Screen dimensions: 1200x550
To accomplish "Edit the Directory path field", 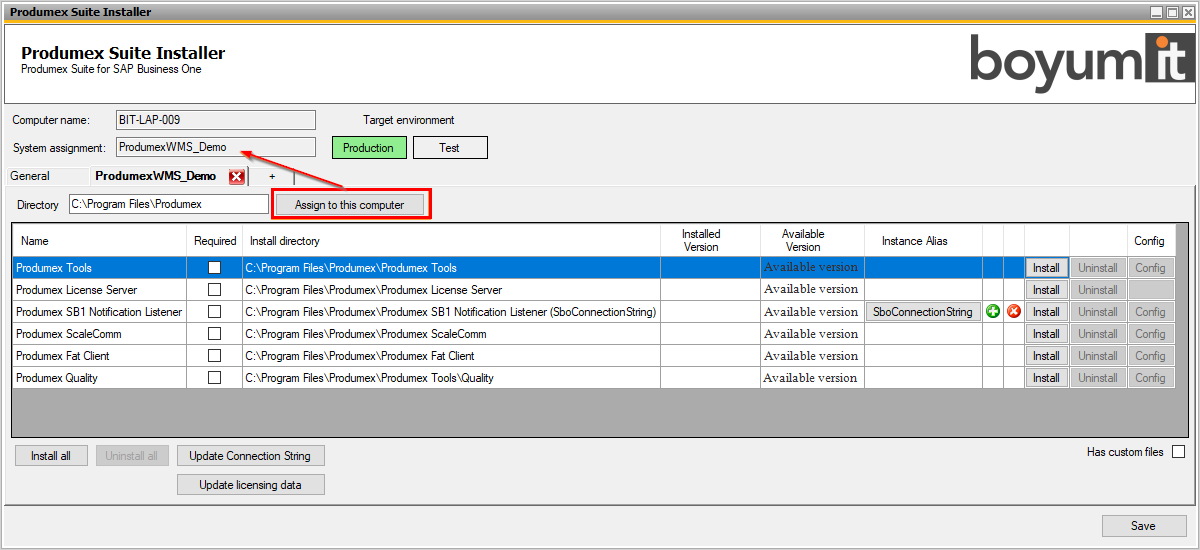I will pos(168,204).
